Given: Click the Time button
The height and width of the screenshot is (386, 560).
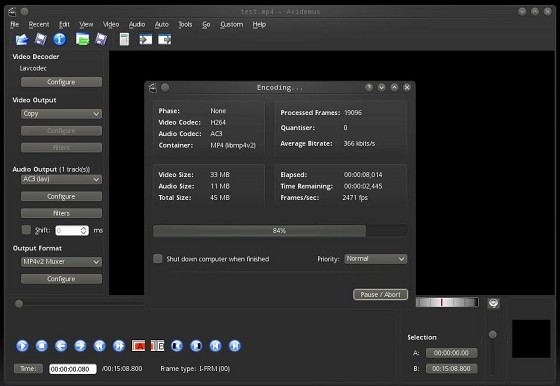Looking at the screenshot, I should pos(28,369).
